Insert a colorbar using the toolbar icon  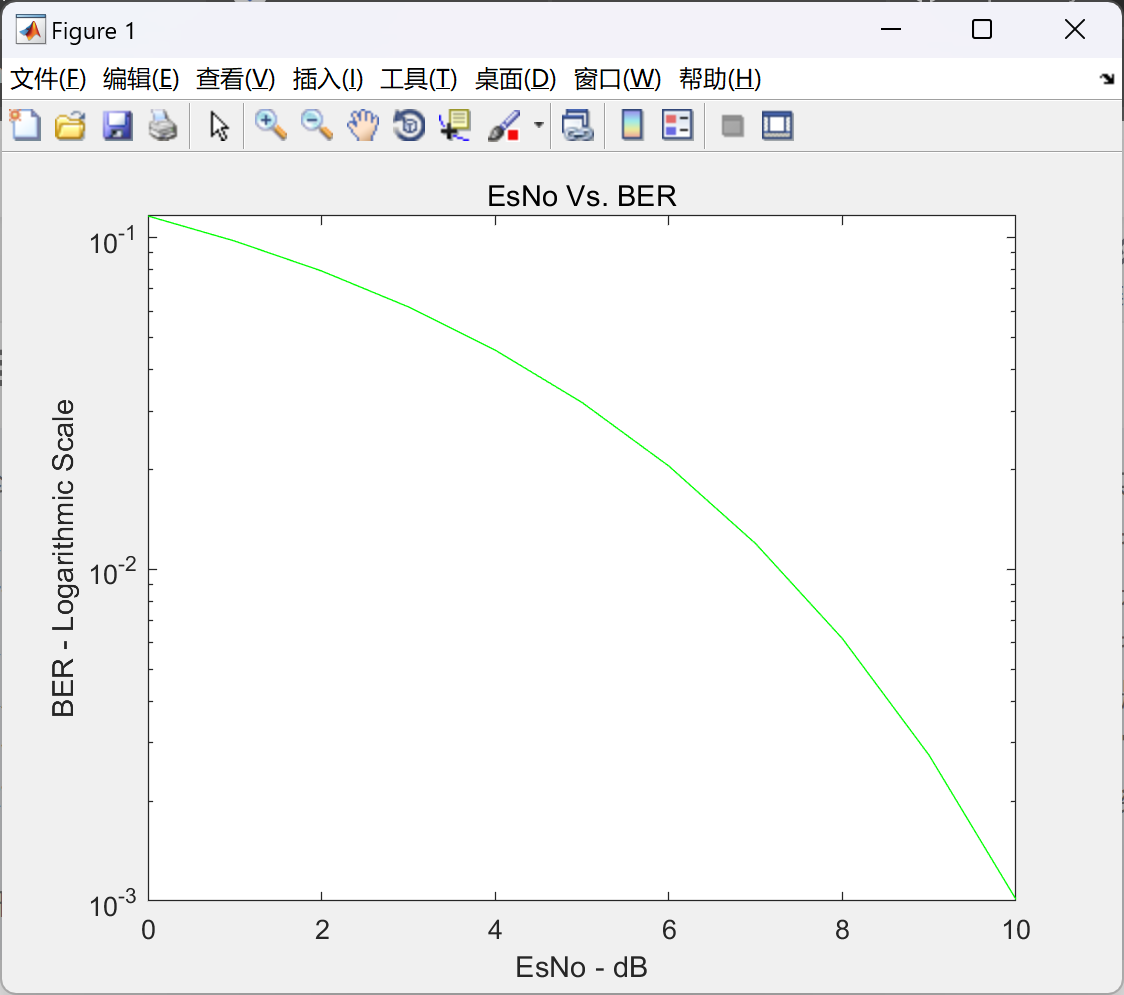click(632, 125)
